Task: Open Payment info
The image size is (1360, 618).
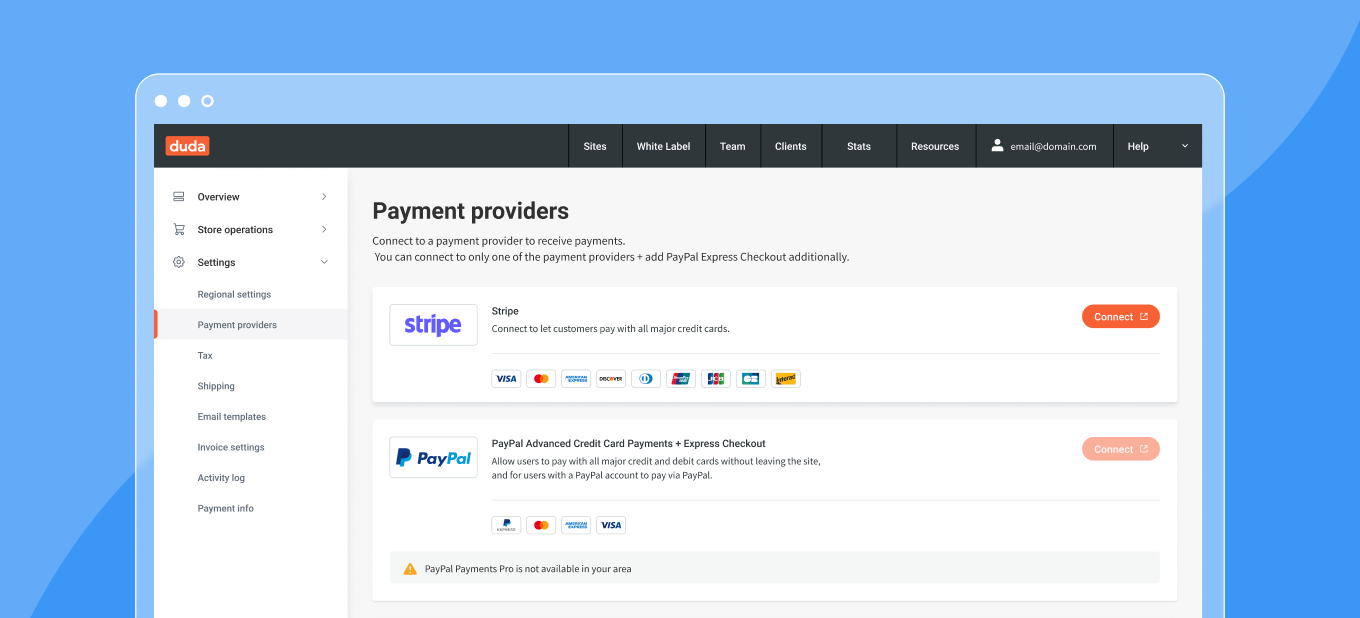Action: click(x=226, y=508)
